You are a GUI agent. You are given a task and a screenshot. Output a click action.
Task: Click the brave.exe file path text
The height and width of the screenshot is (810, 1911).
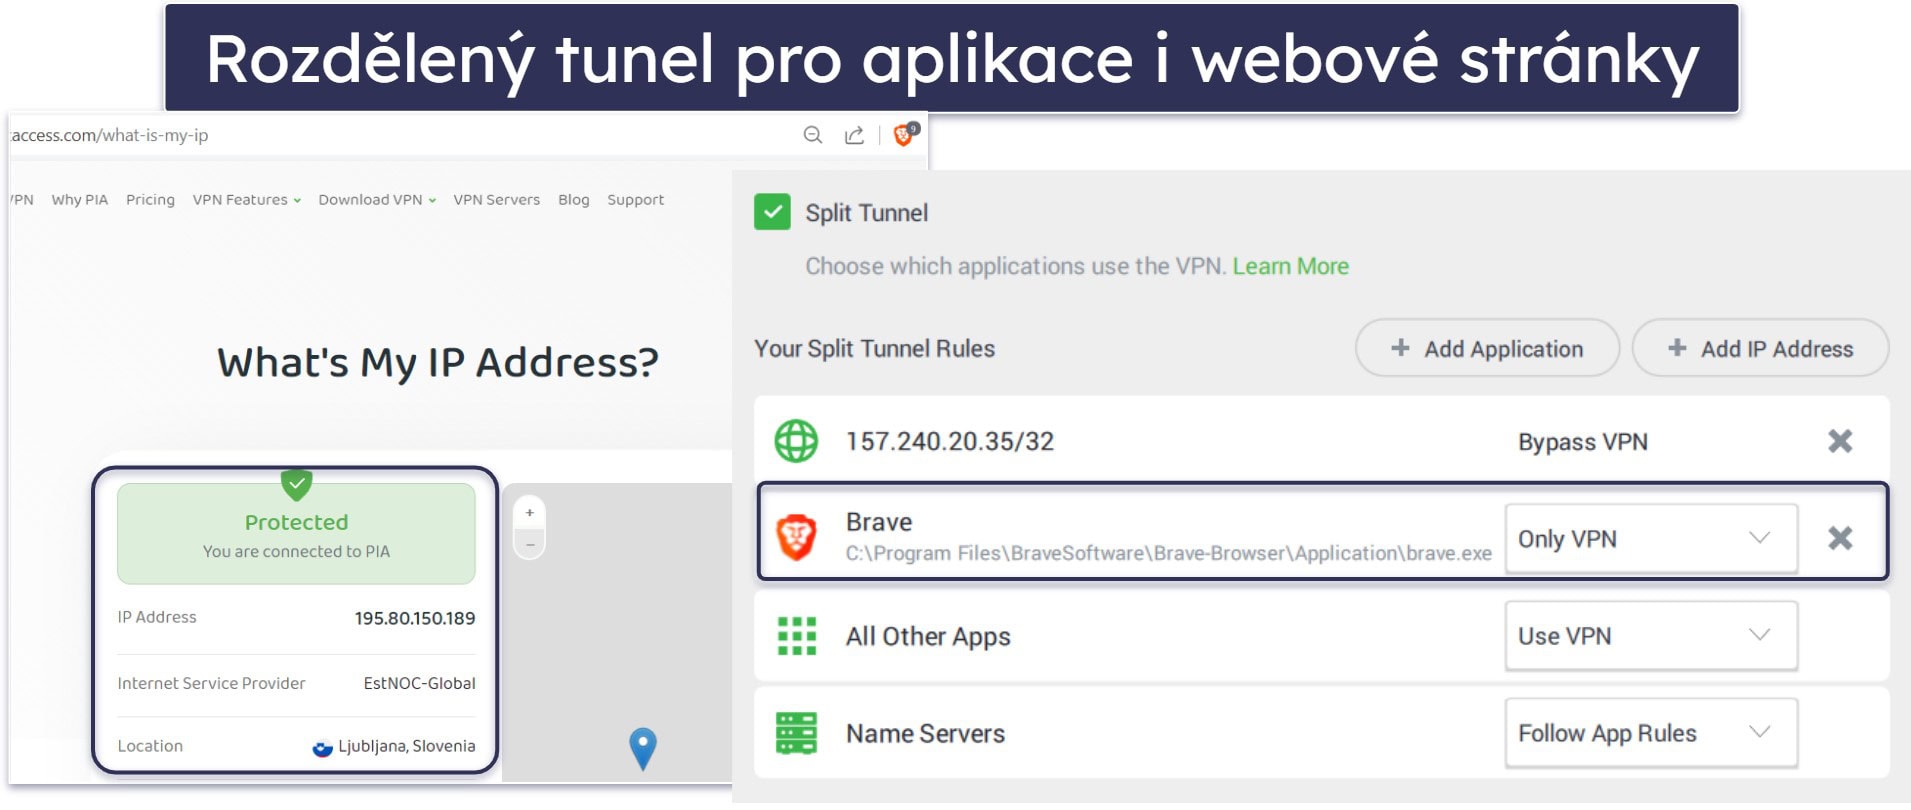point(1168,553)
